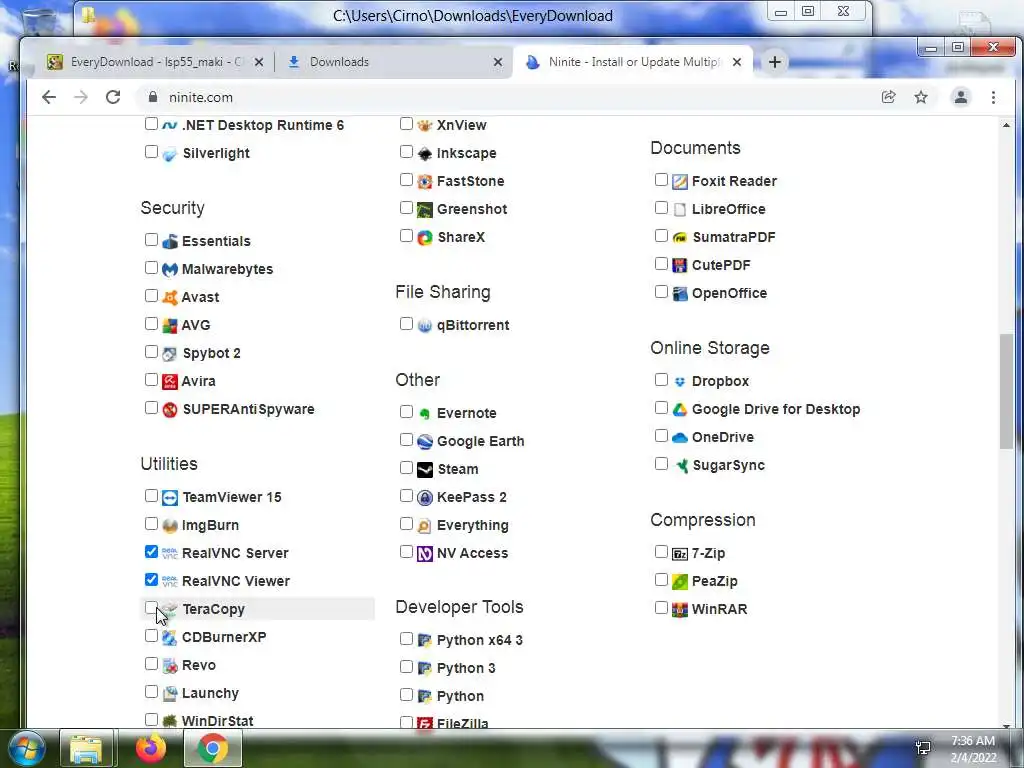Close the Downloads tab
The image size is (1024, 768).
click(x=498, y=62)
